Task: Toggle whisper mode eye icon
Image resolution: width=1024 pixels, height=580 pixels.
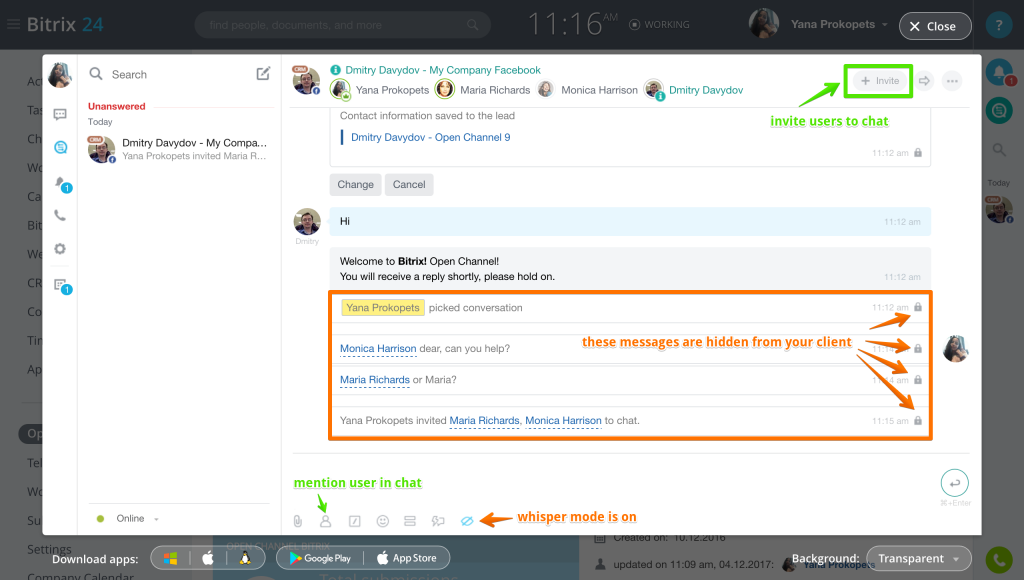Action: 467,521
